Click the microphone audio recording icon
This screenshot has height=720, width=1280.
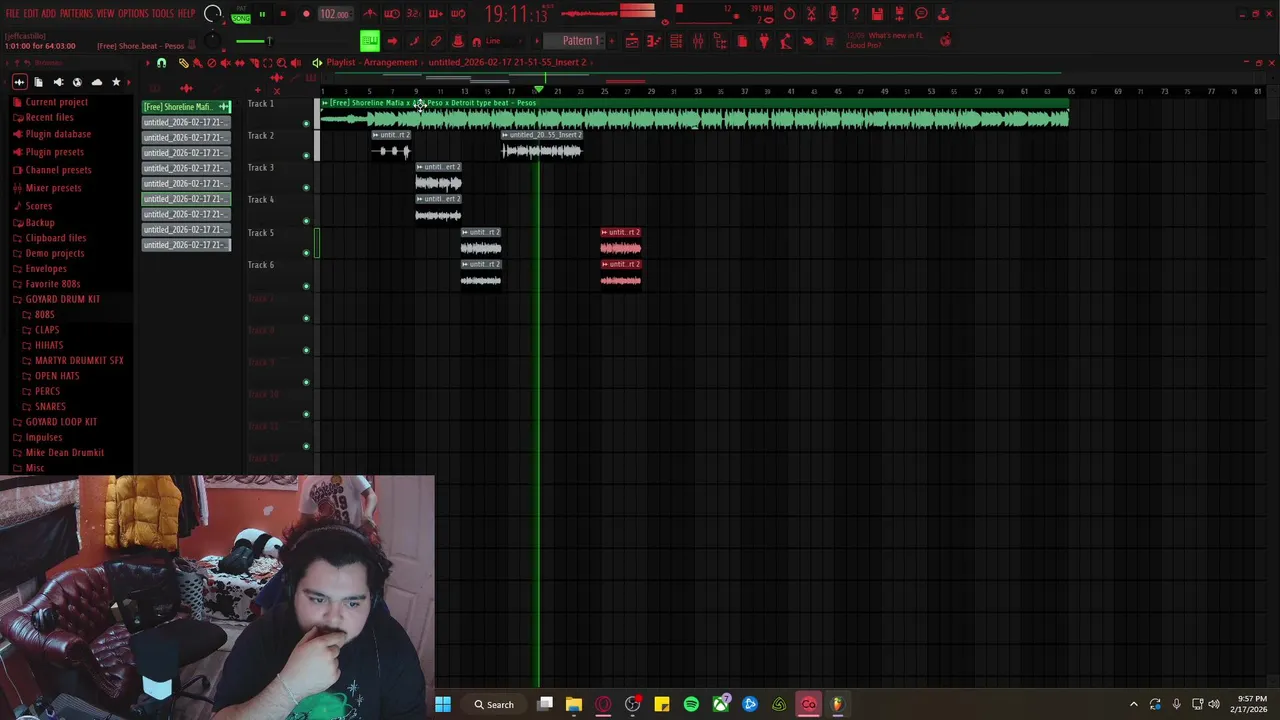[x=833, y=14]
